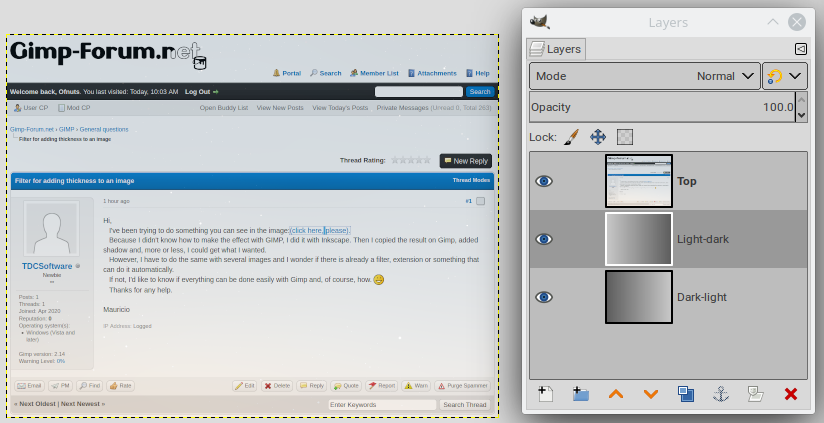This screenshot has width=824, height=423.
Task: Open the Mode Normal dropdown
Action: pyautogui.click(x=645, y=76)
